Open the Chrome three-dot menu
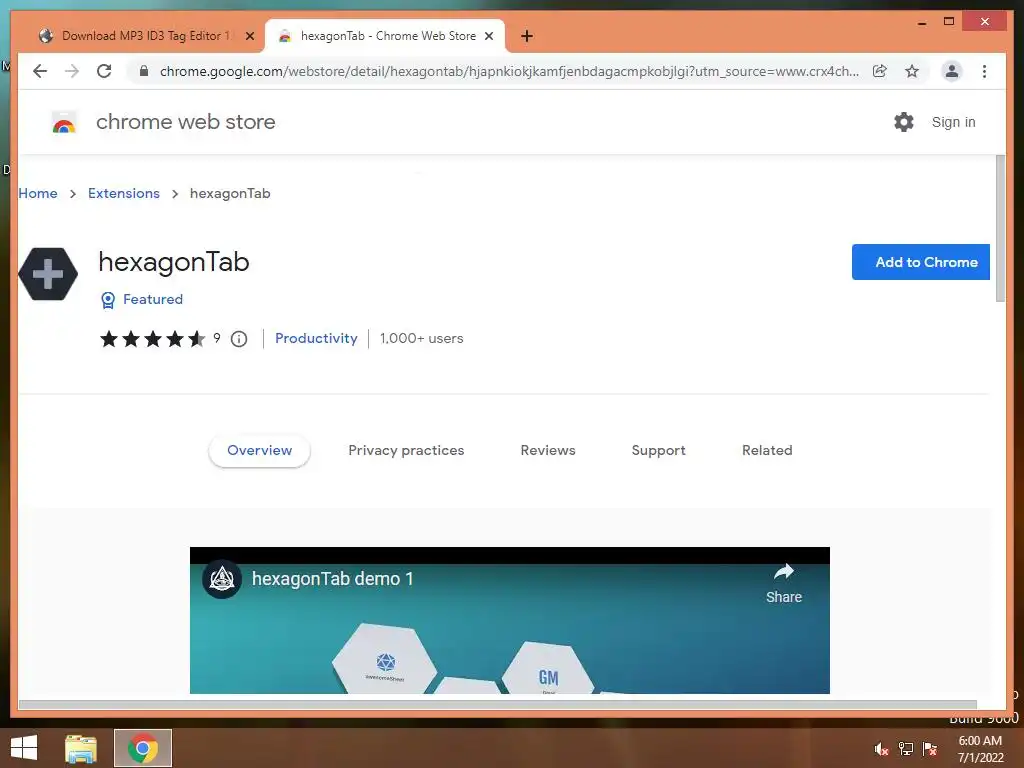 (x=984, y=71)
